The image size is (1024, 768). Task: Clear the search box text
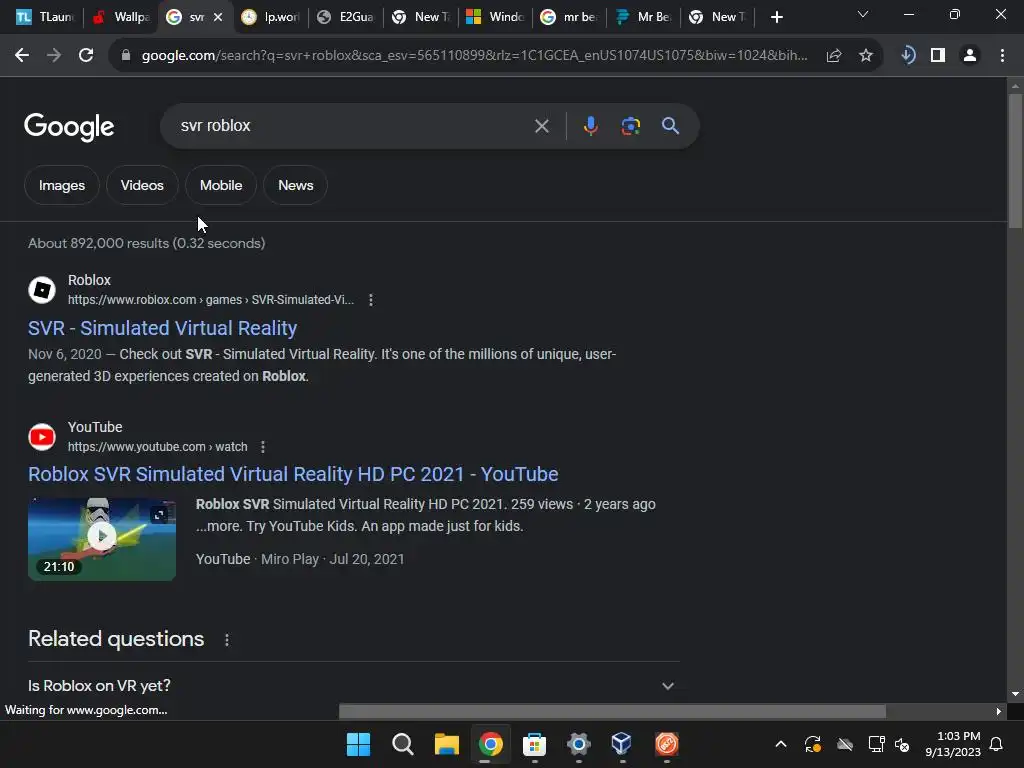pyautogui.click(x=541, y=126)
